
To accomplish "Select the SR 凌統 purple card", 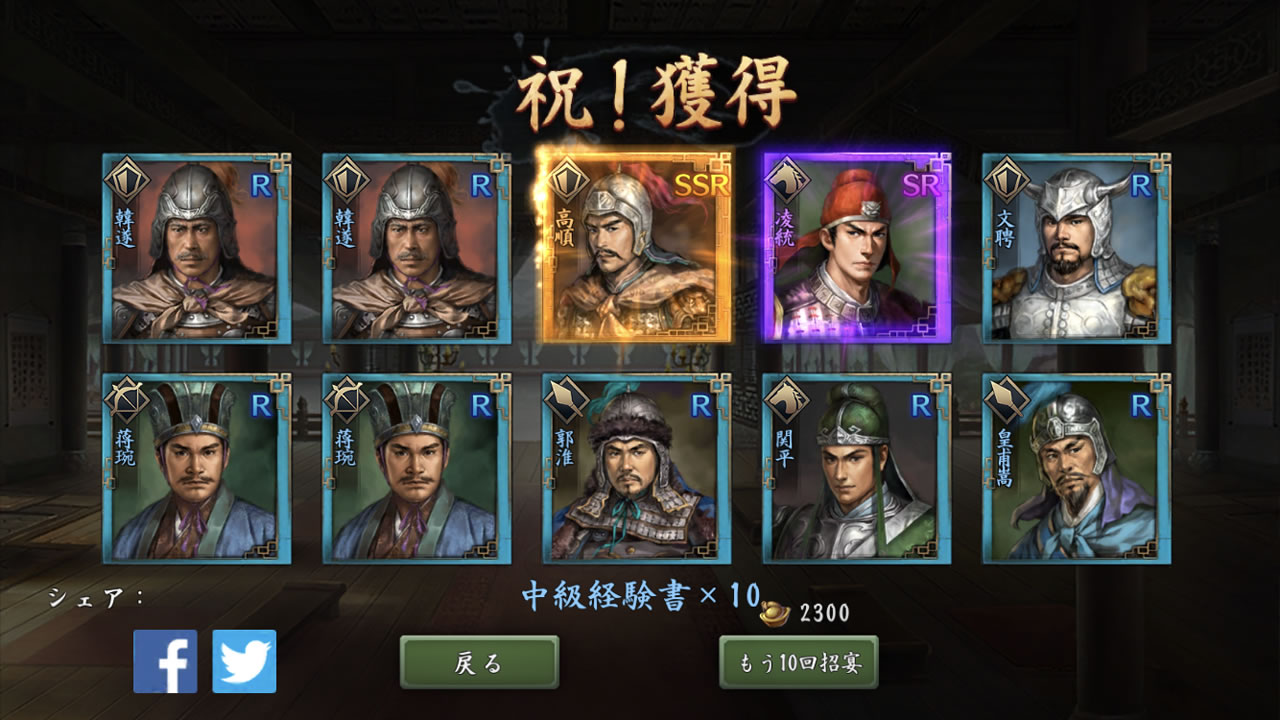I will tap(856, 249).
